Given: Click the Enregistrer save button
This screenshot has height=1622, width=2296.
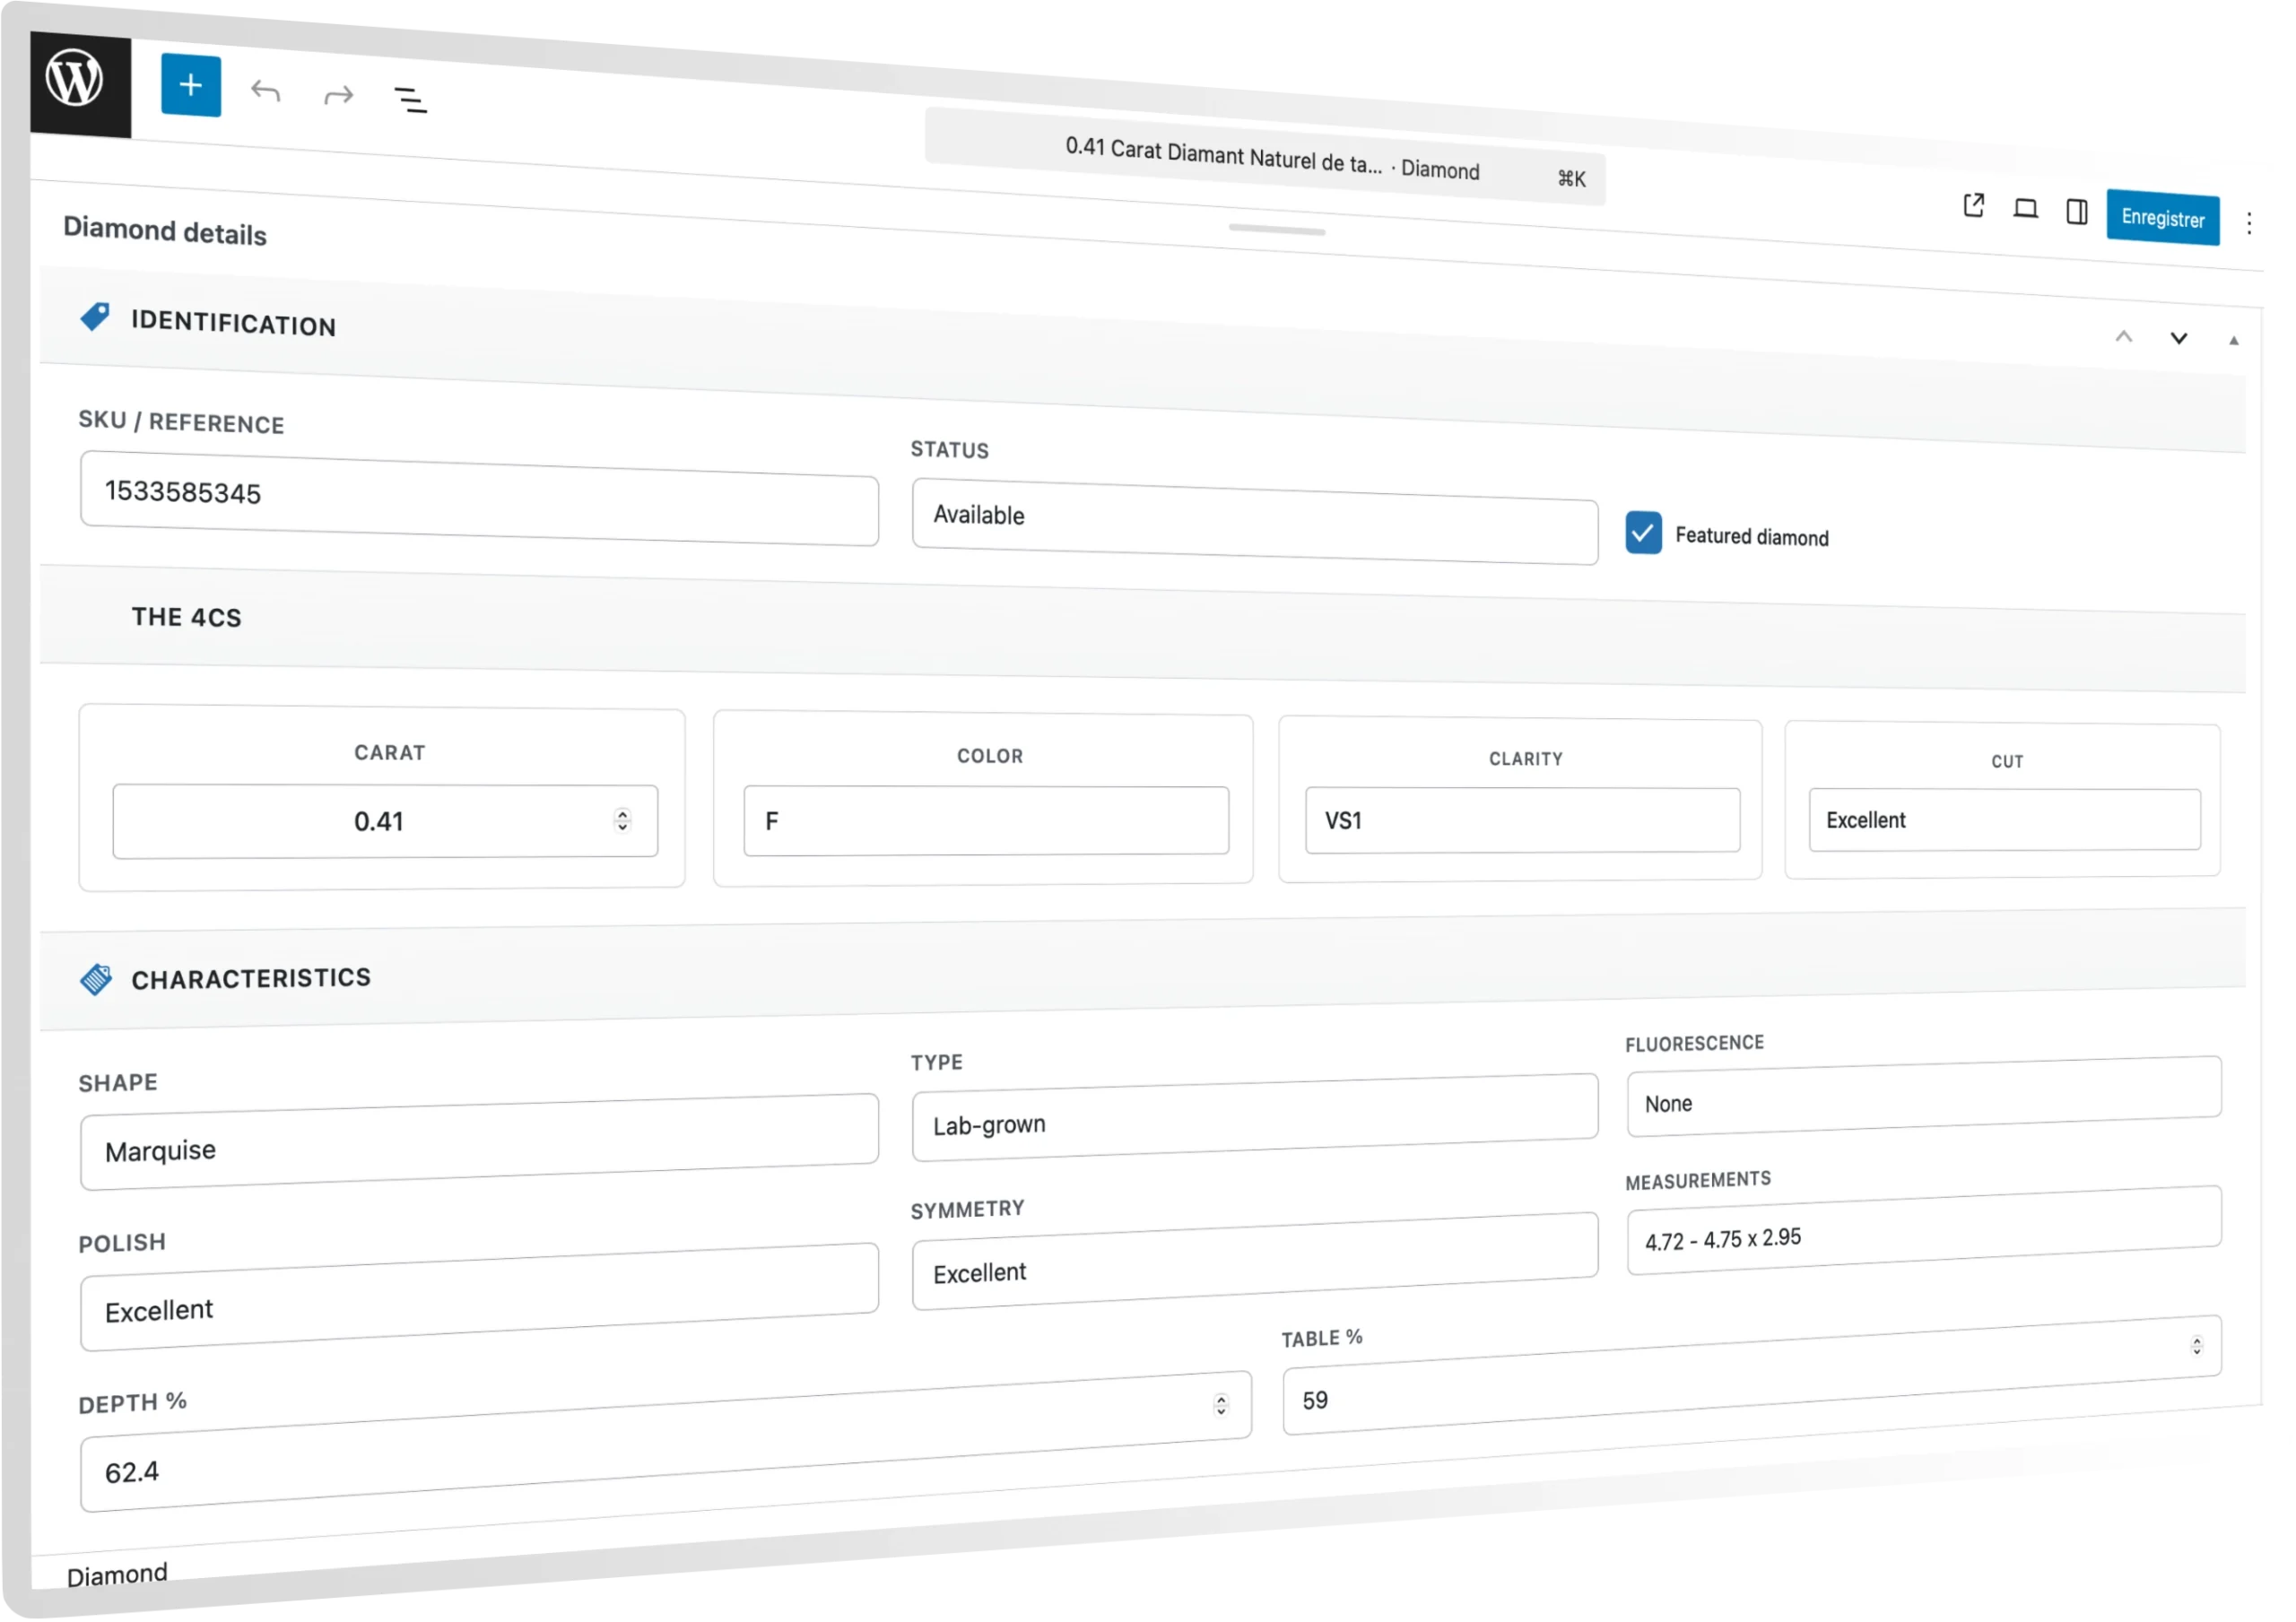Looking at the screenshot, I should click(x=2162, y=218).
